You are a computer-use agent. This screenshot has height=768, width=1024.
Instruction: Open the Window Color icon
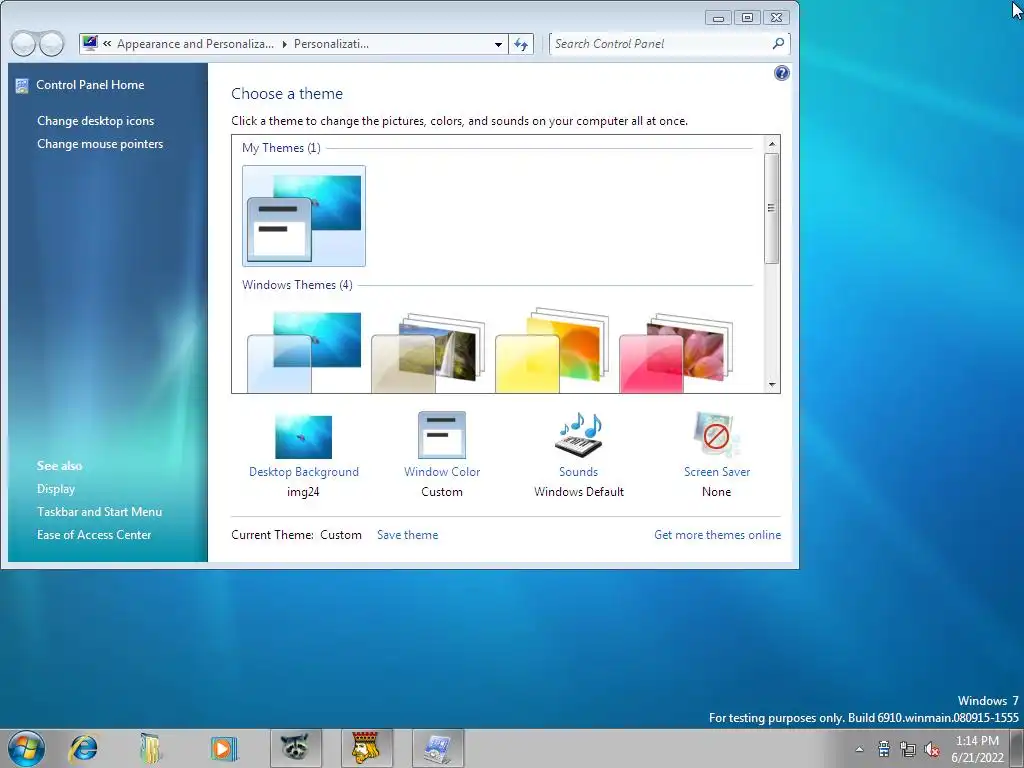pos(442,435)
